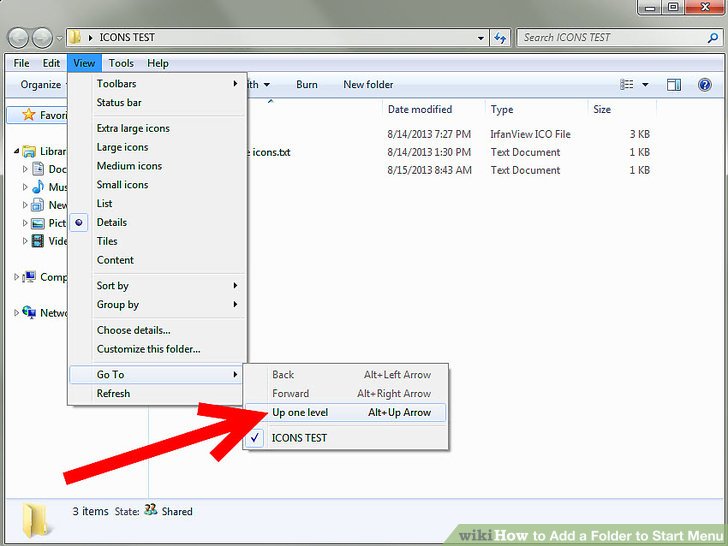Click the refresh icon next to address bar
This screenshot has height=546, width=728.
coord(500,38)
